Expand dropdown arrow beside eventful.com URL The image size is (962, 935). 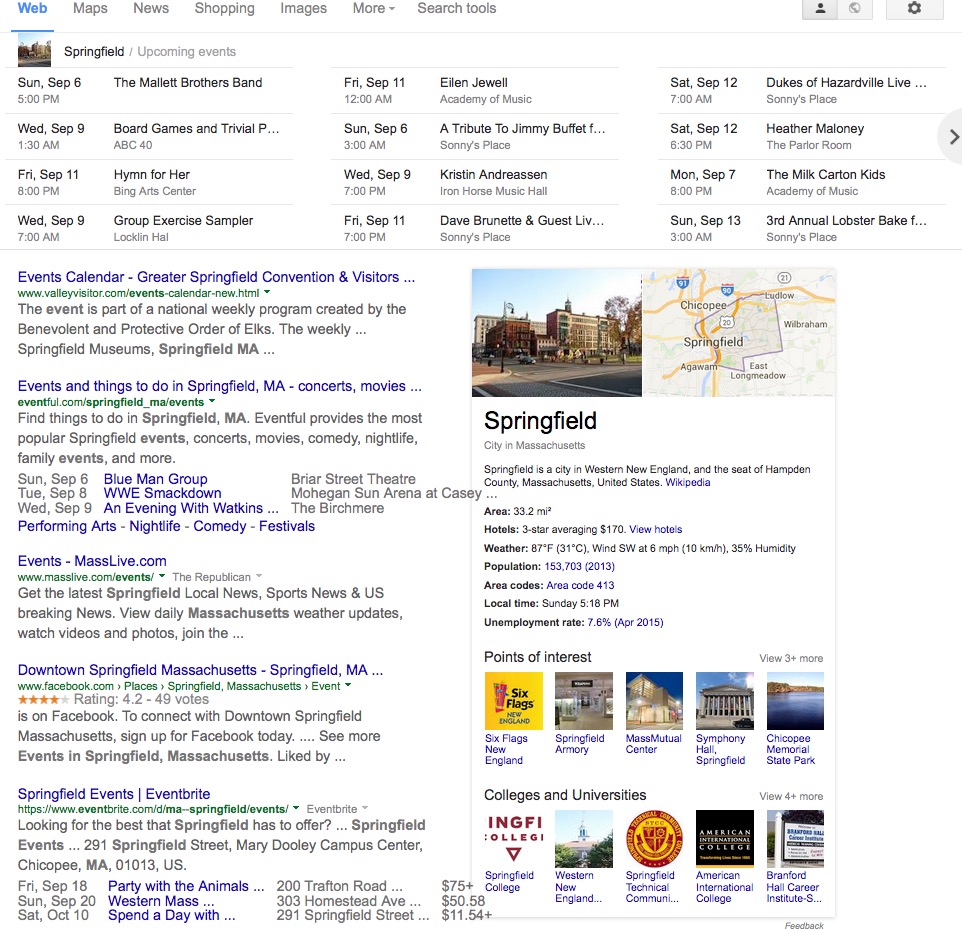212,401
